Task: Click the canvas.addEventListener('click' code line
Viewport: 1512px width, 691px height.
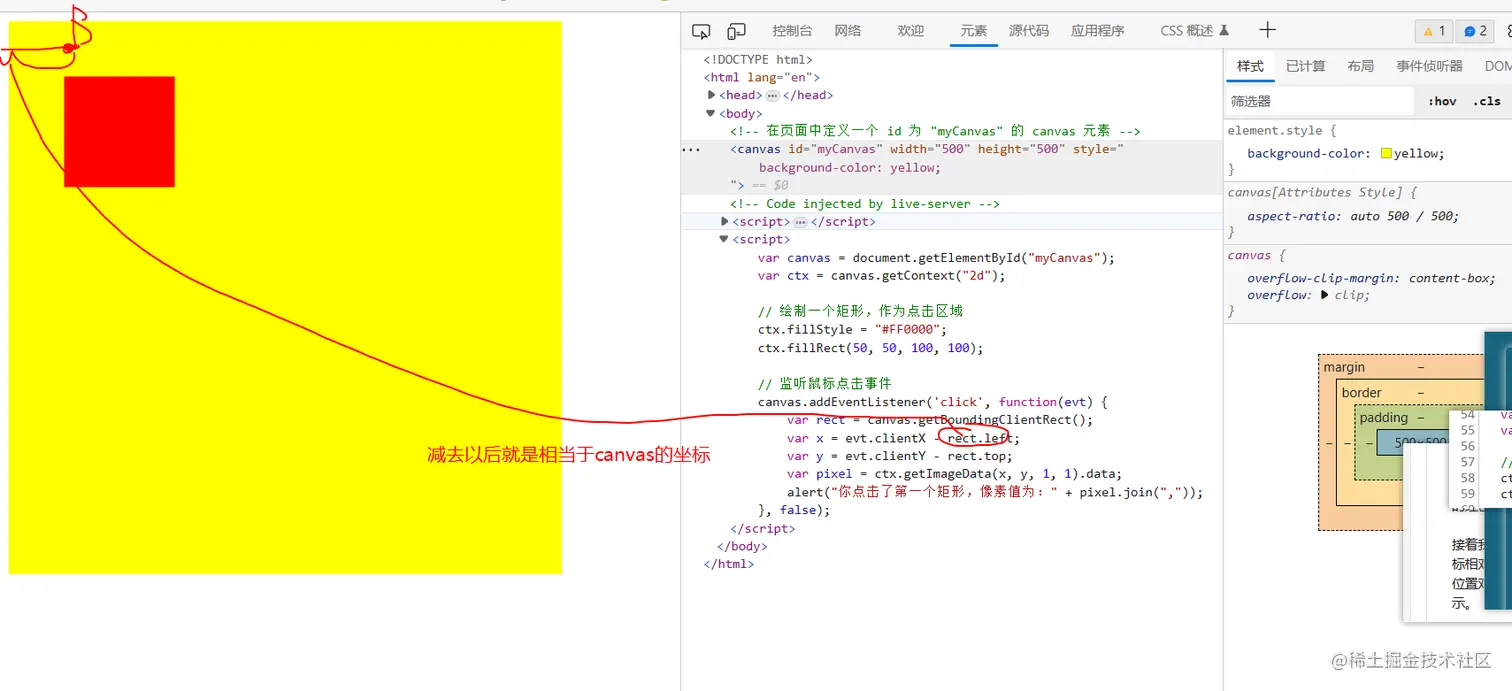Action: click(x=933, y=402)
